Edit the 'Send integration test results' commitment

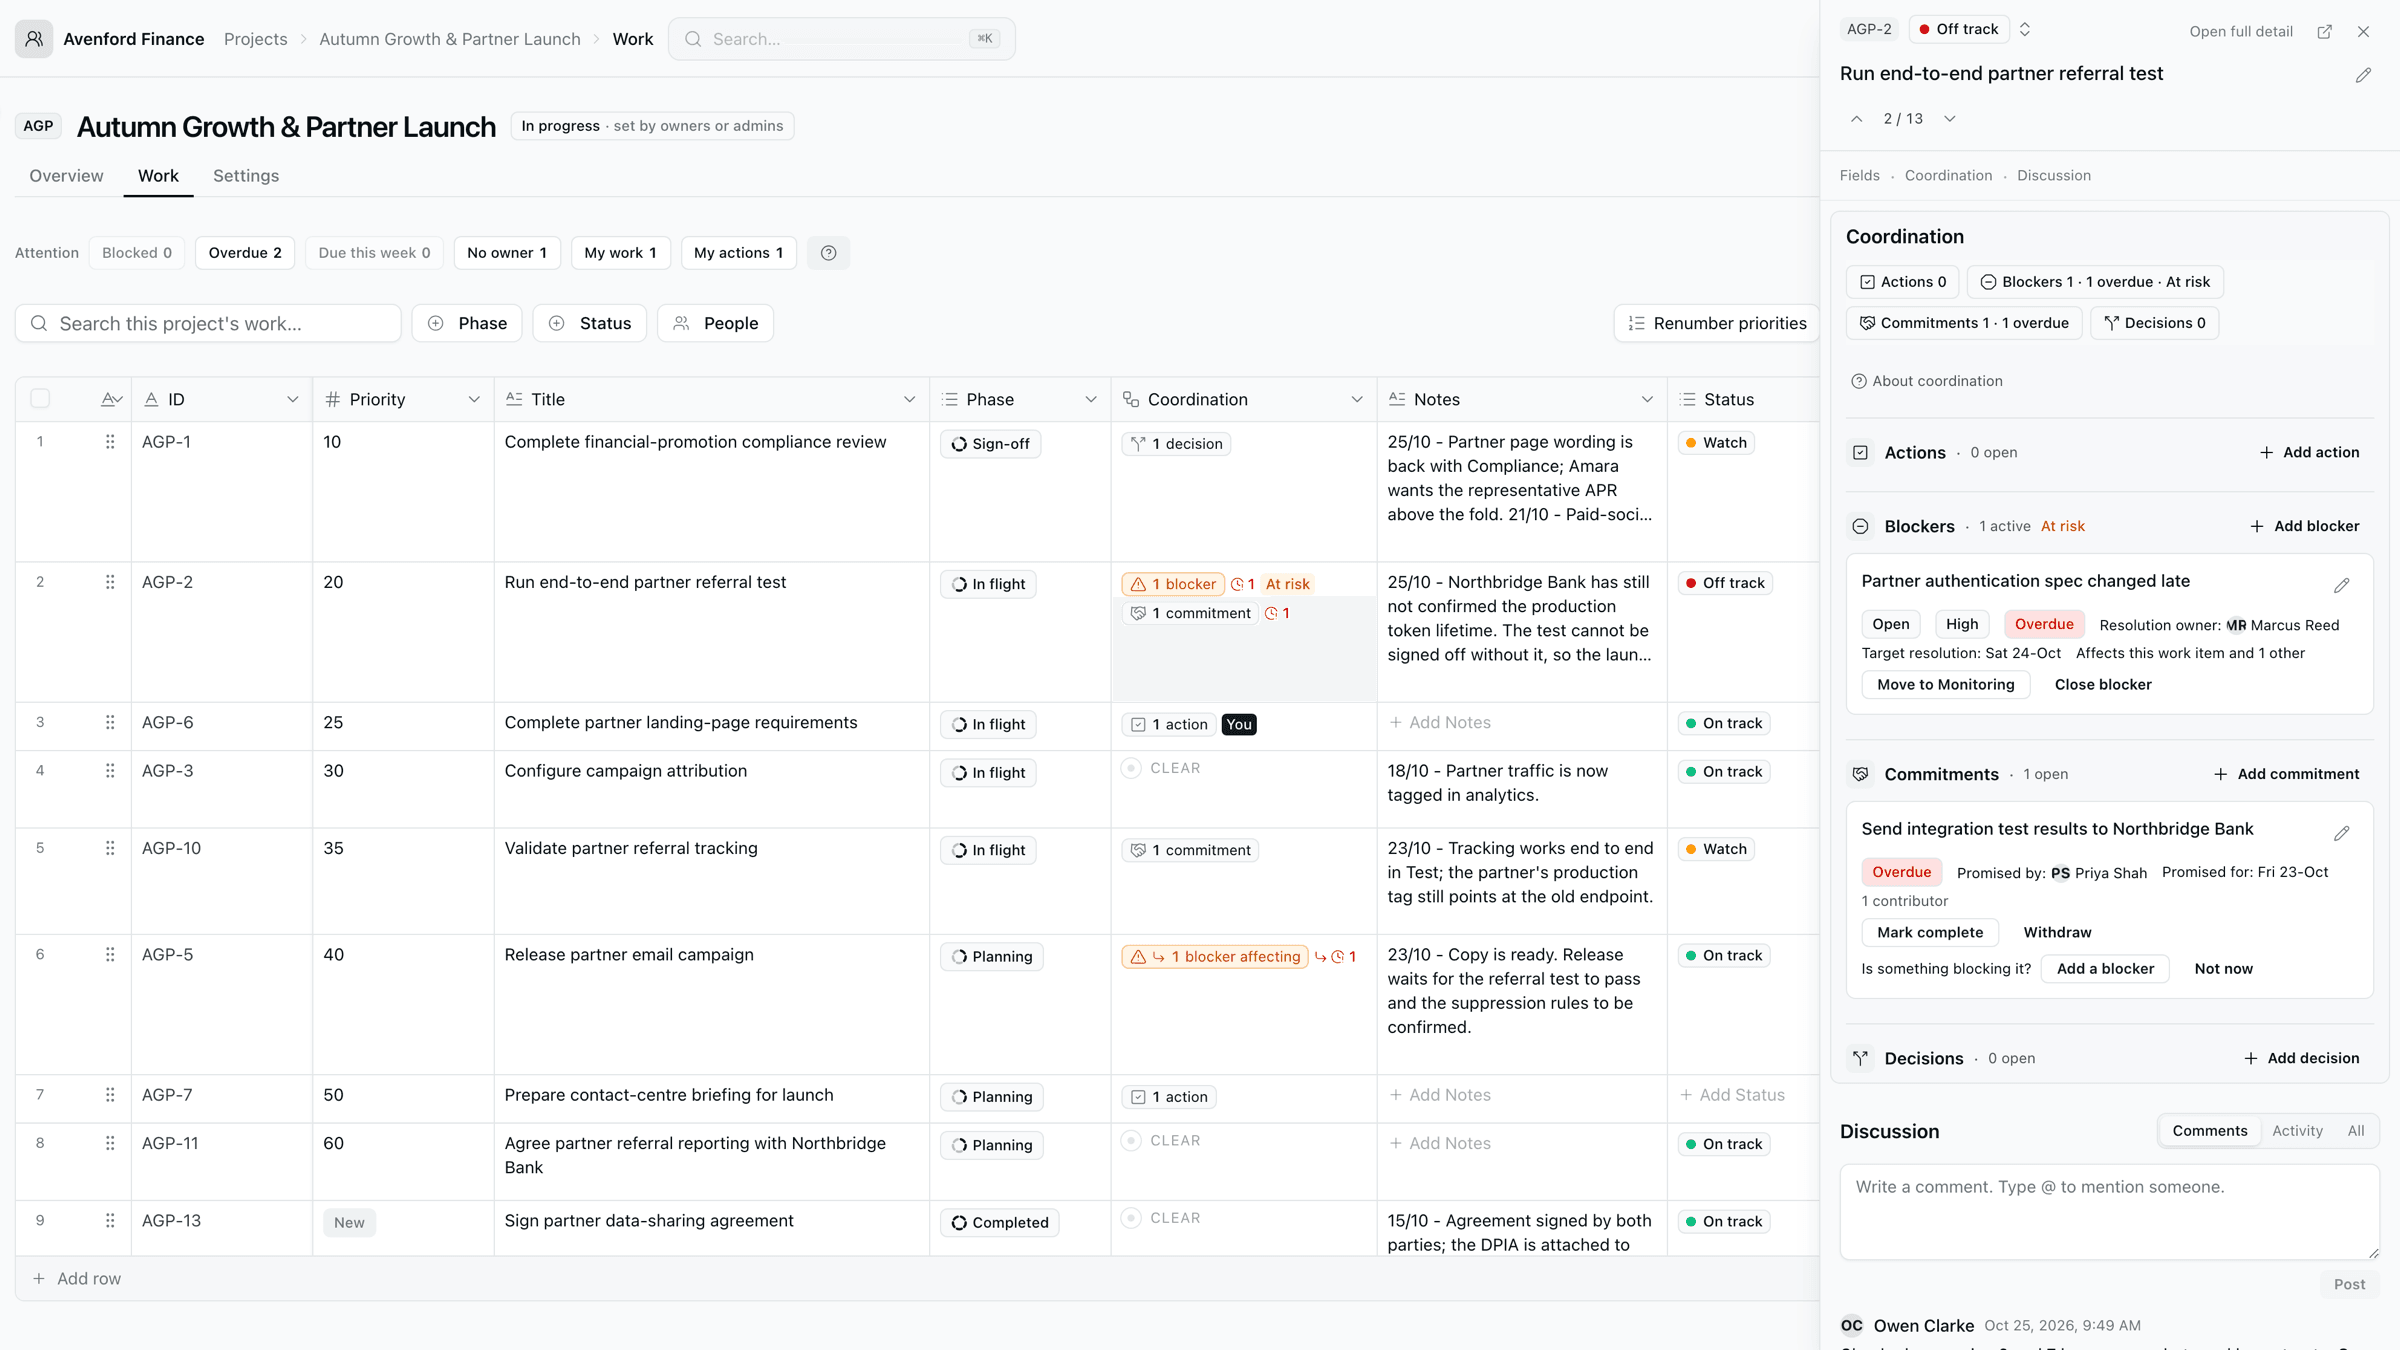[x=2341, y=833]
